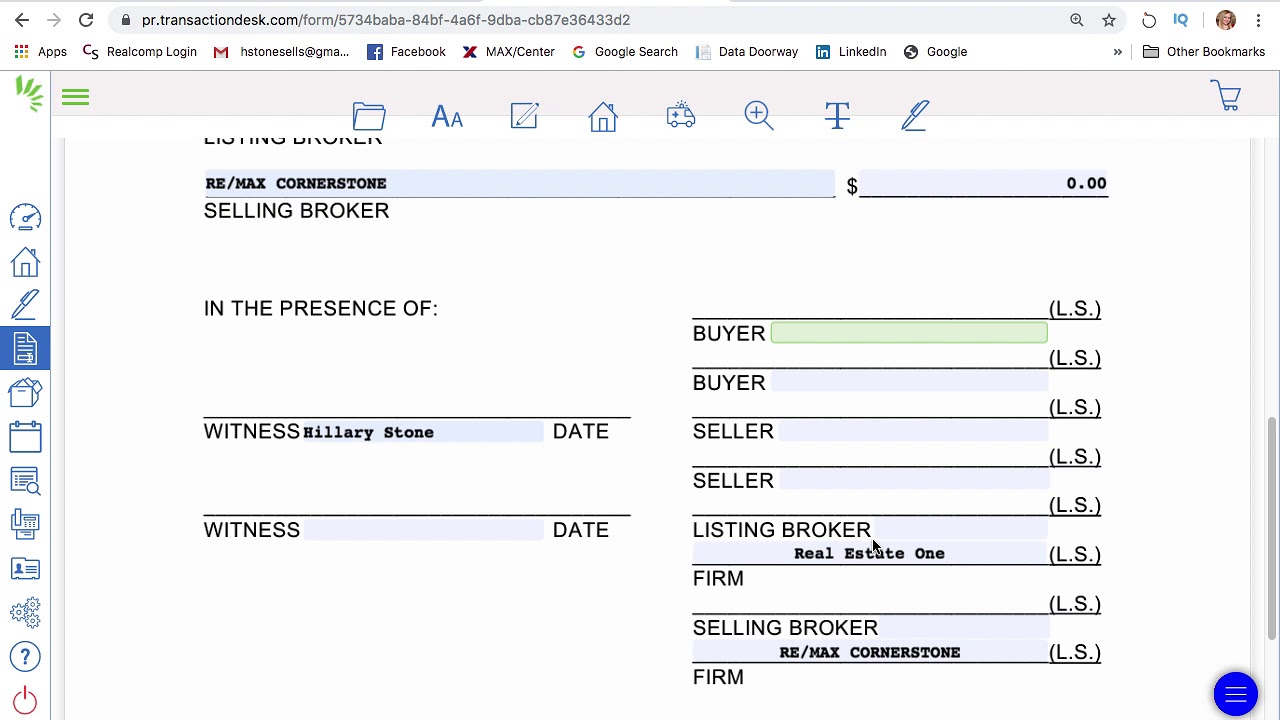Open the hamburger menu in the top bar
This screenshot has height=720, width=1280.
[75, 97]
